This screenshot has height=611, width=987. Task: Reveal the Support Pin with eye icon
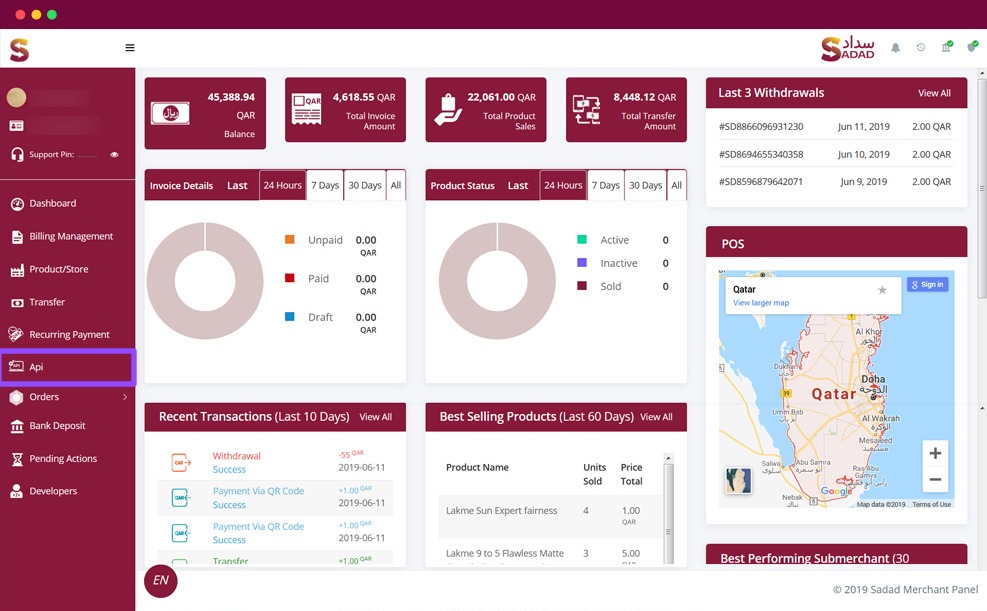pyautogui.click(x=114, y=155)
